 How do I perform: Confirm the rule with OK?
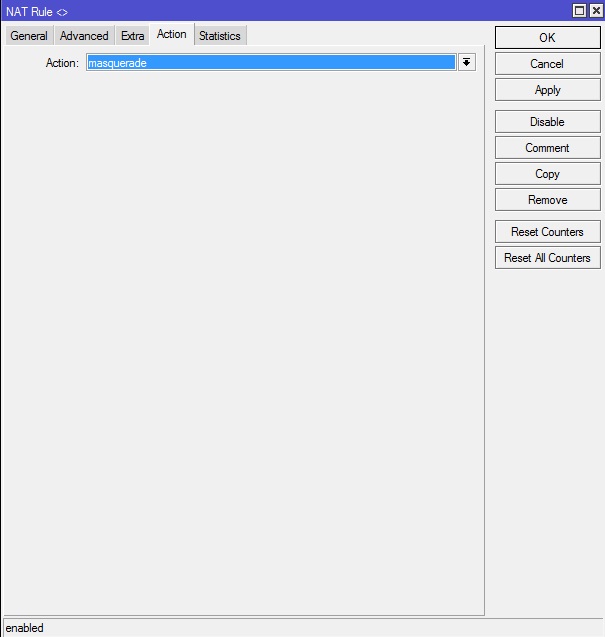pyautogui.click(x=547, y=38)
